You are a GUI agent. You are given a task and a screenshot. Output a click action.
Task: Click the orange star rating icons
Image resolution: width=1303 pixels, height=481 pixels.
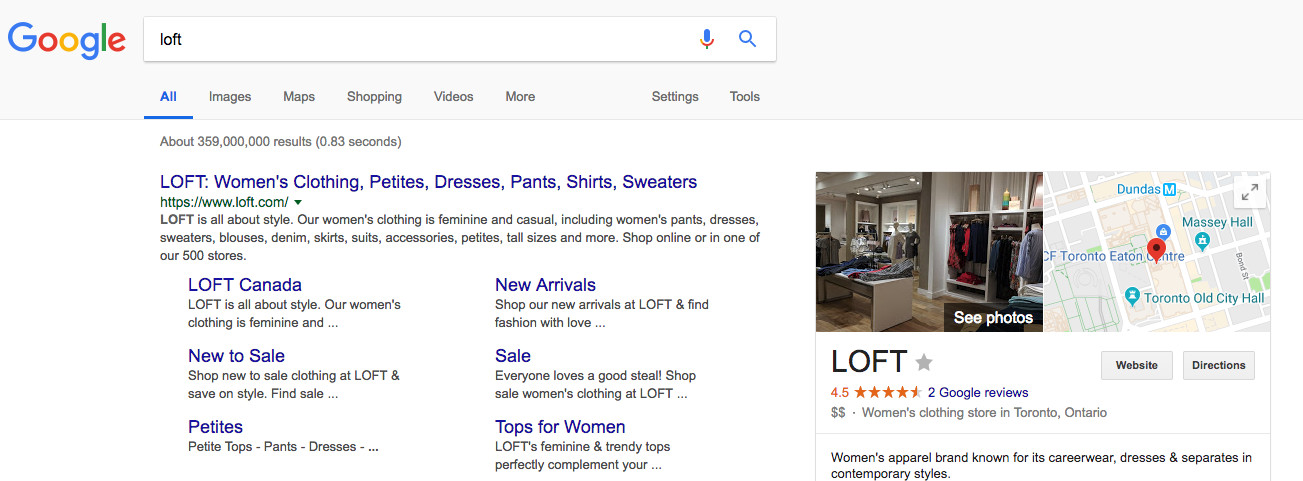[x=888, y=392]
